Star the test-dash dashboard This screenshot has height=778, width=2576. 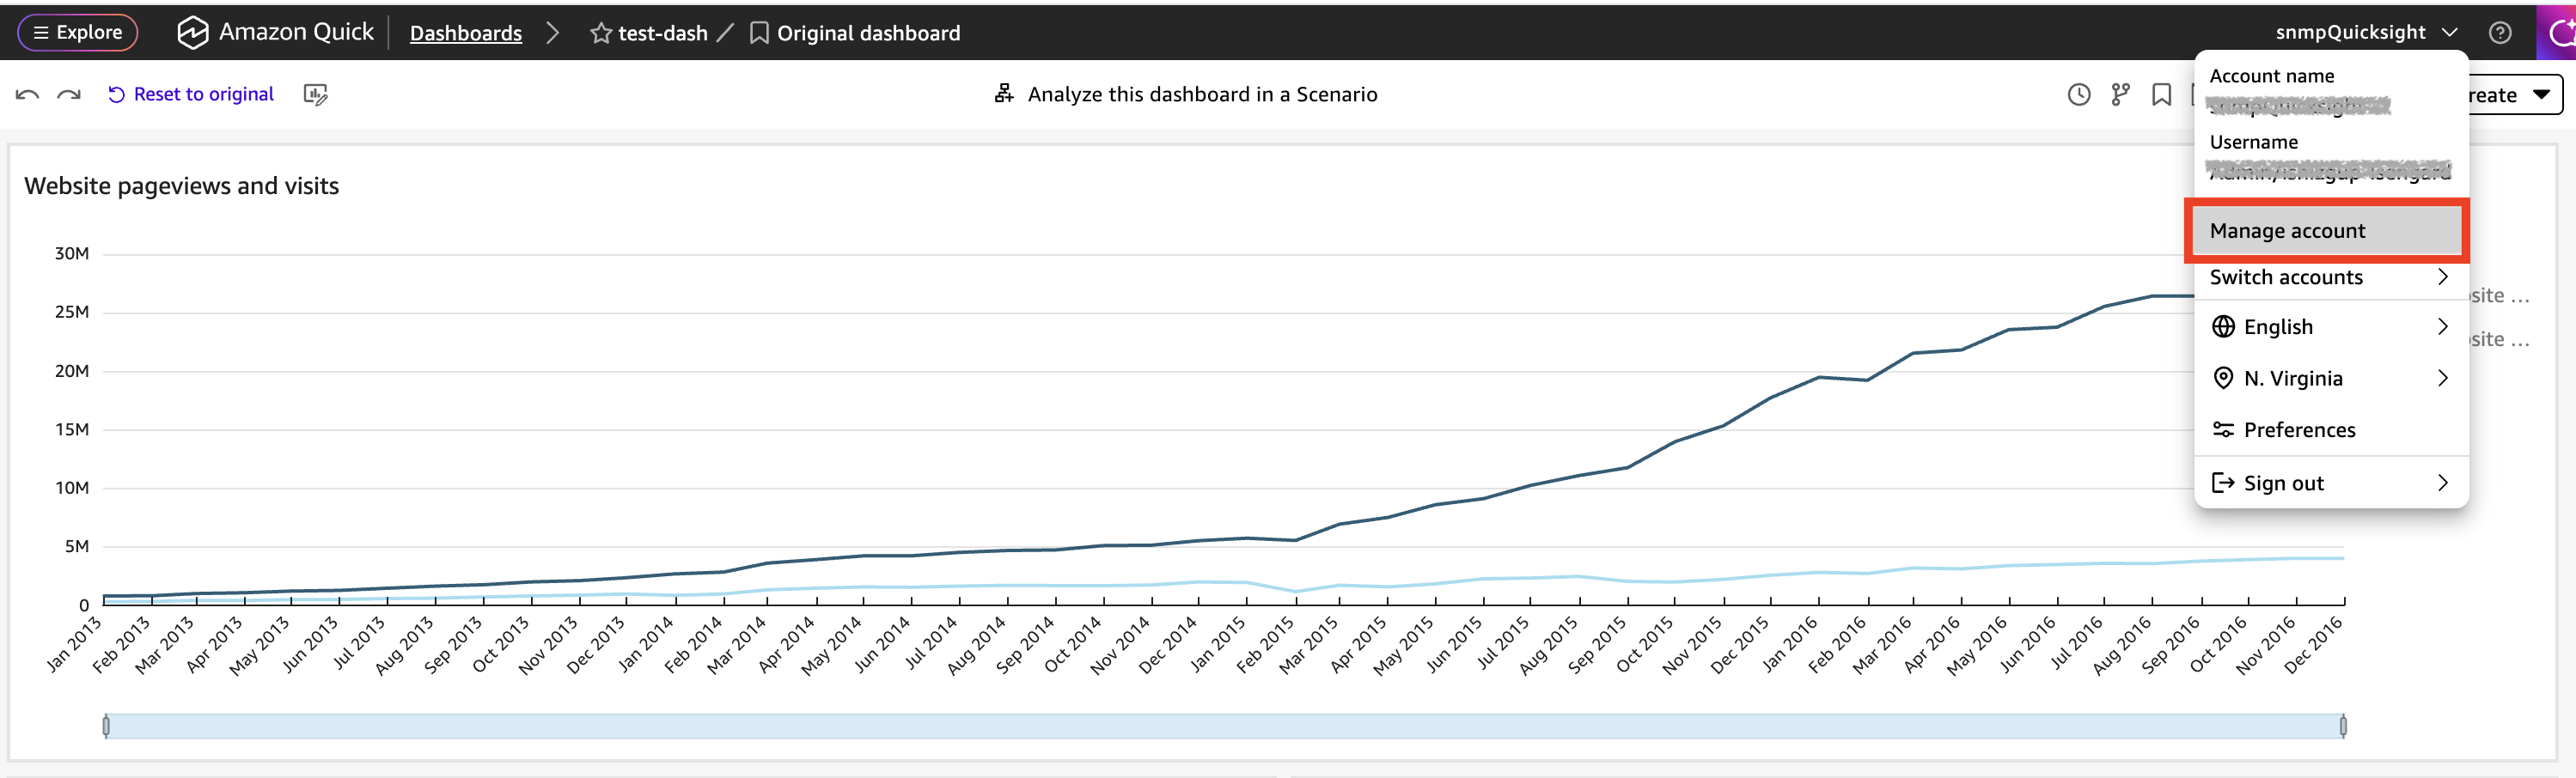[x=601, y=34]
